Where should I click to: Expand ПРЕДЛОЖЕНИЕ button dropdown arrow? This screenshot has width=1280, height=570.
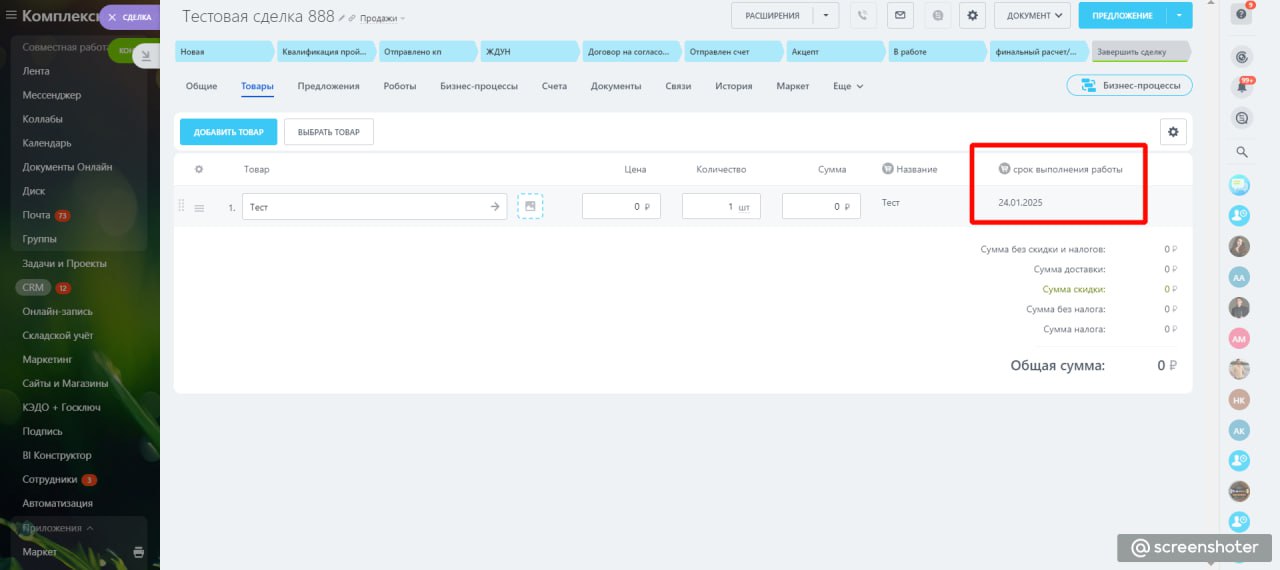click(x=1180, y=15)
